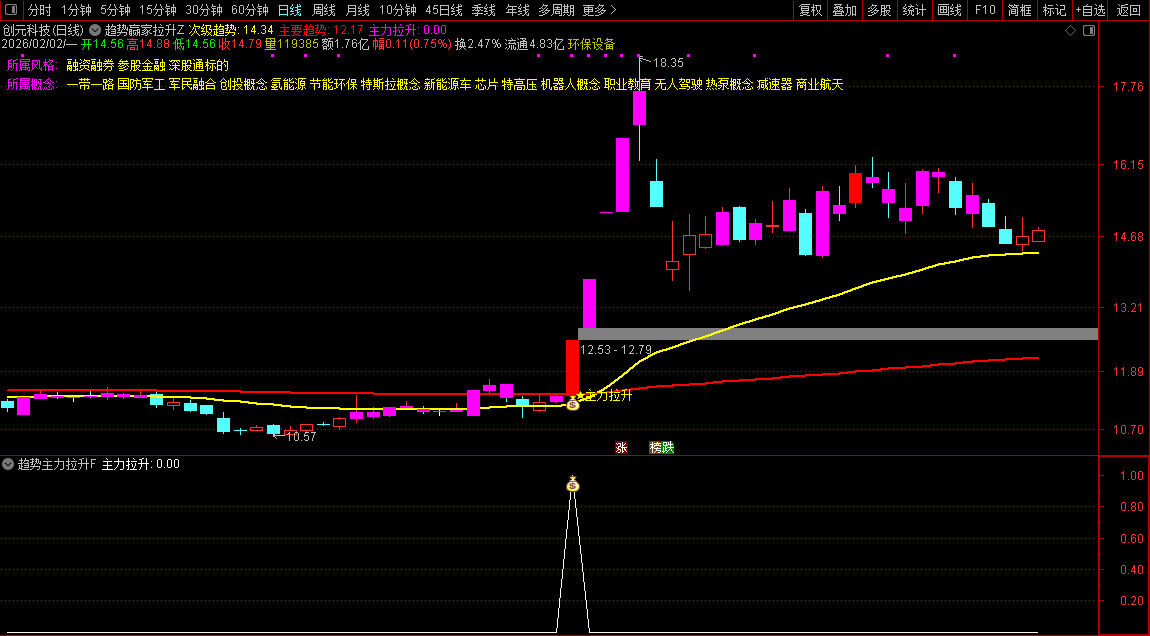Click the 趋势赢家拉升Z indicator name

(x=144, y=31)
